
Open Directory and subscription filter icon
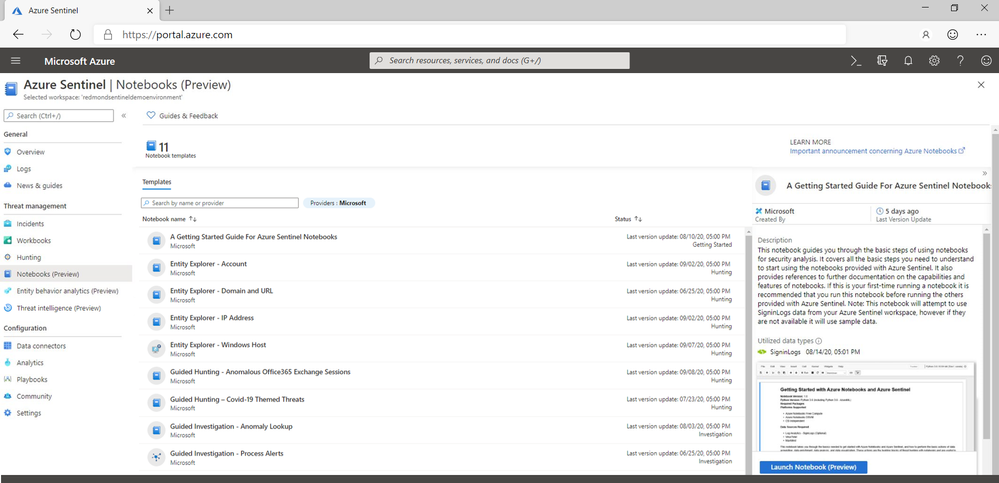[882, 61]
